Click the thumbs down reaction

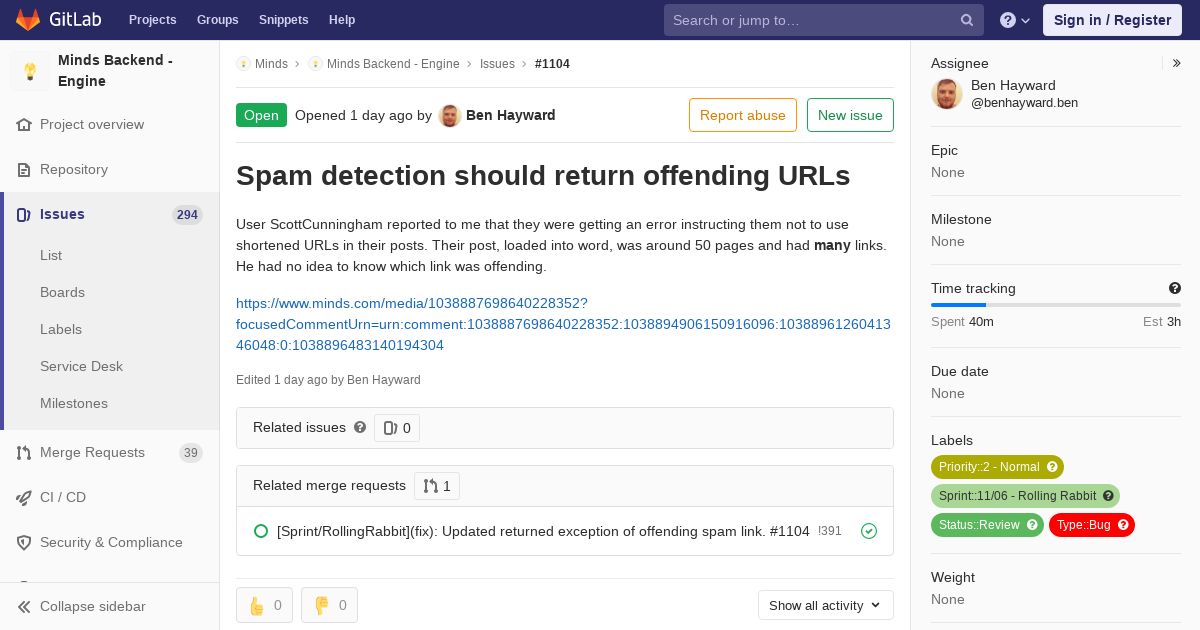pyautogui.click(x=329, y=605)
